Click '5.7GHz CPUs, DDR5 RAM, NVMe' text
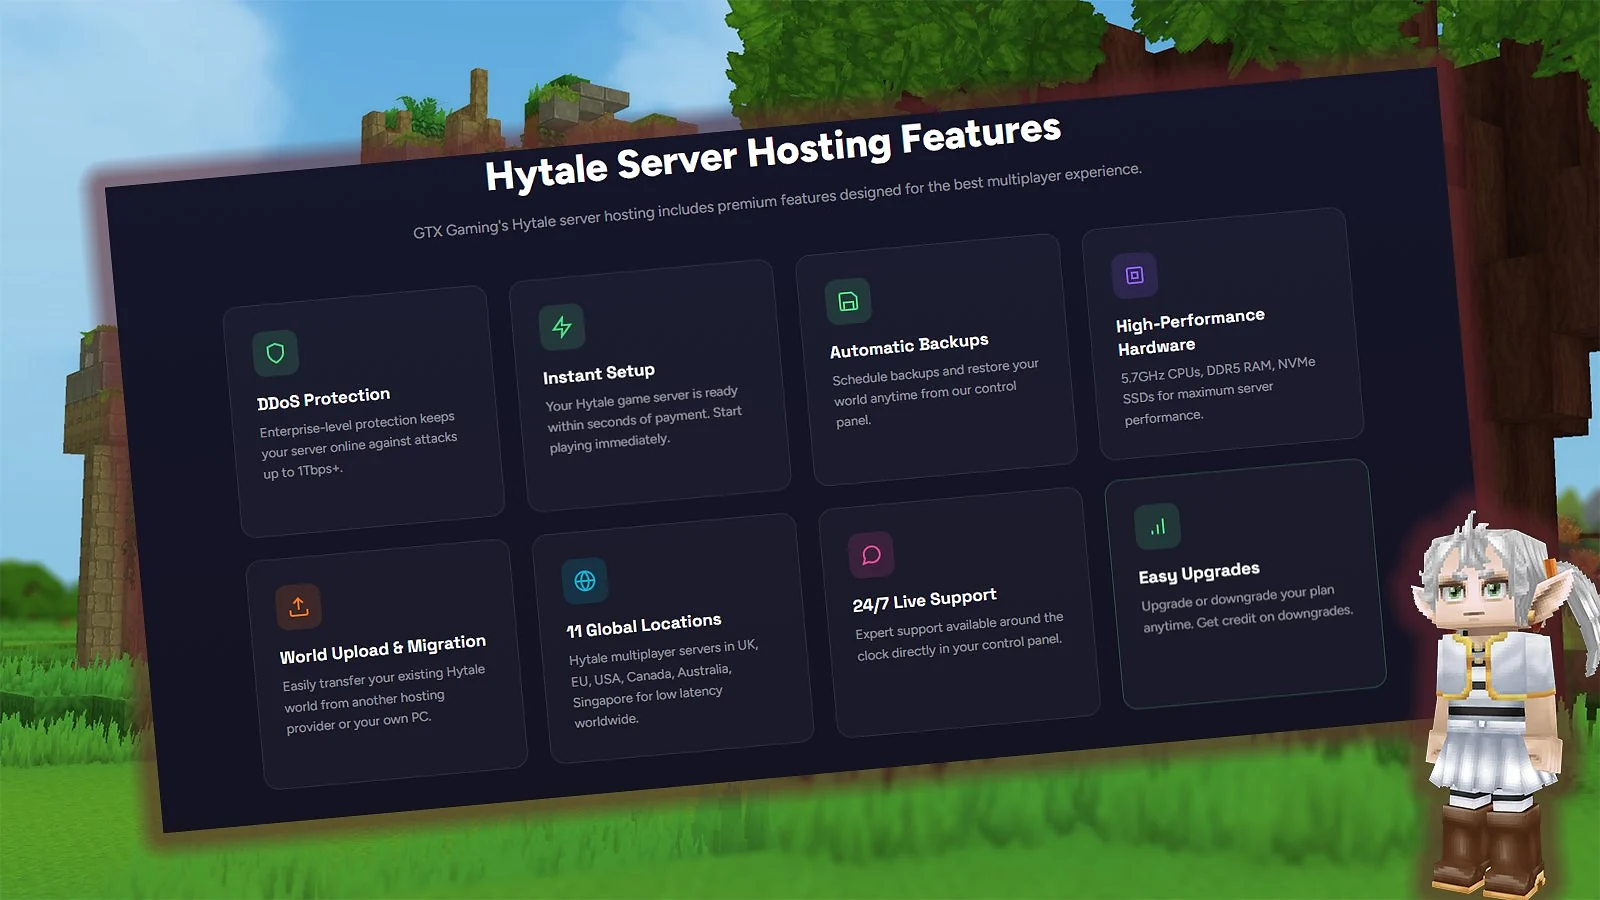 (1218, 369)
